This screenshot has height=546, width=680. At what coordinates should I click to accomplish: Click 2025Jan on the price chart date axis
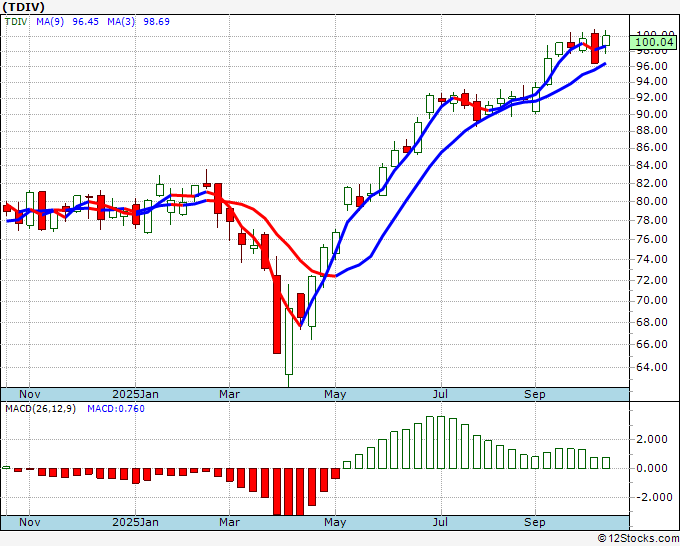135,394
